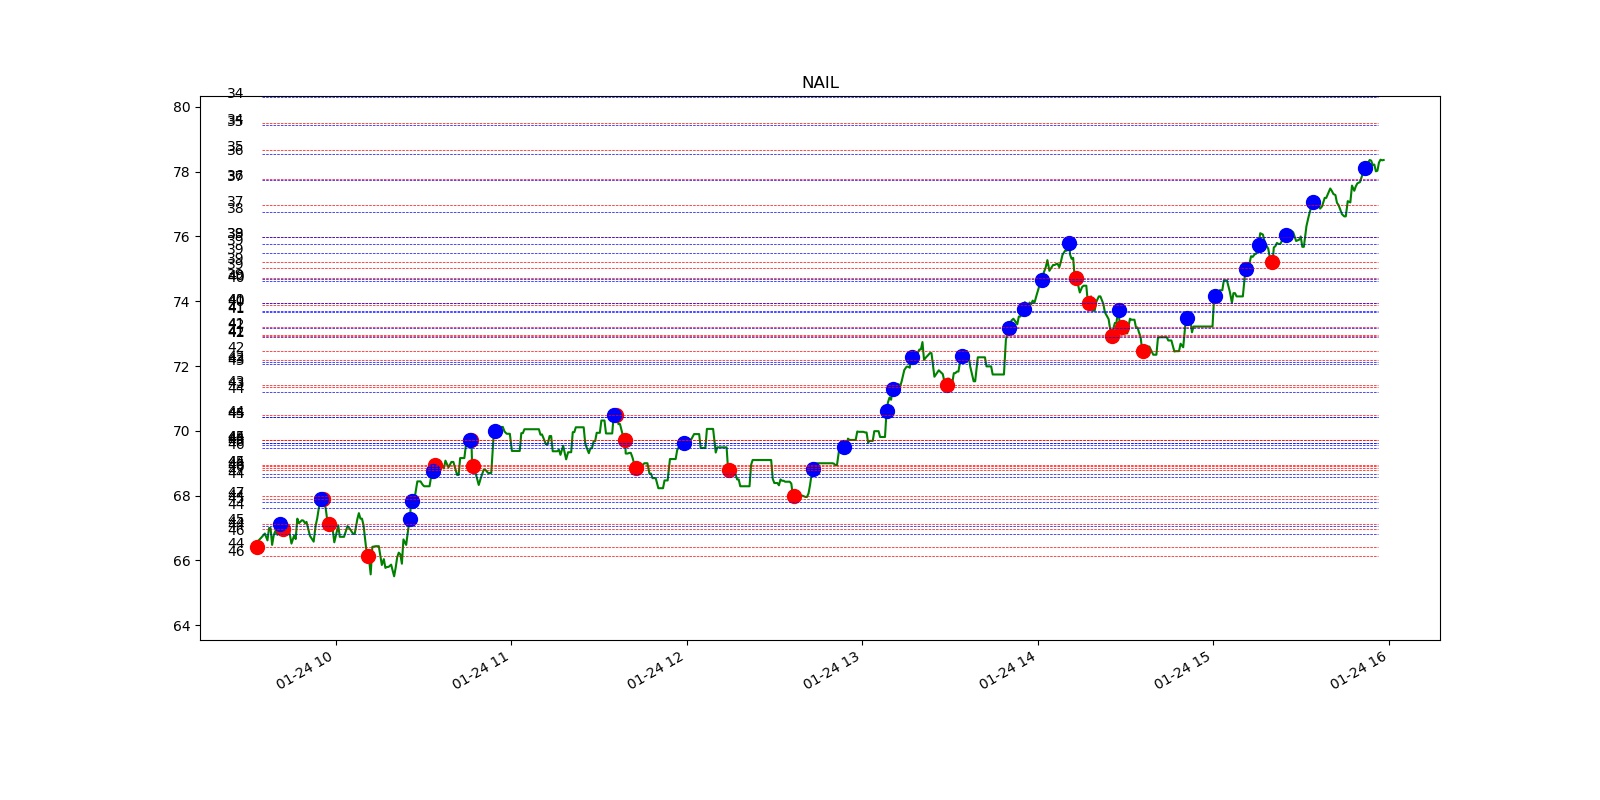Select the y-axis tick label 76
Screen dimensions: 1600x800
pyautogui.click(x=181, y=237)
